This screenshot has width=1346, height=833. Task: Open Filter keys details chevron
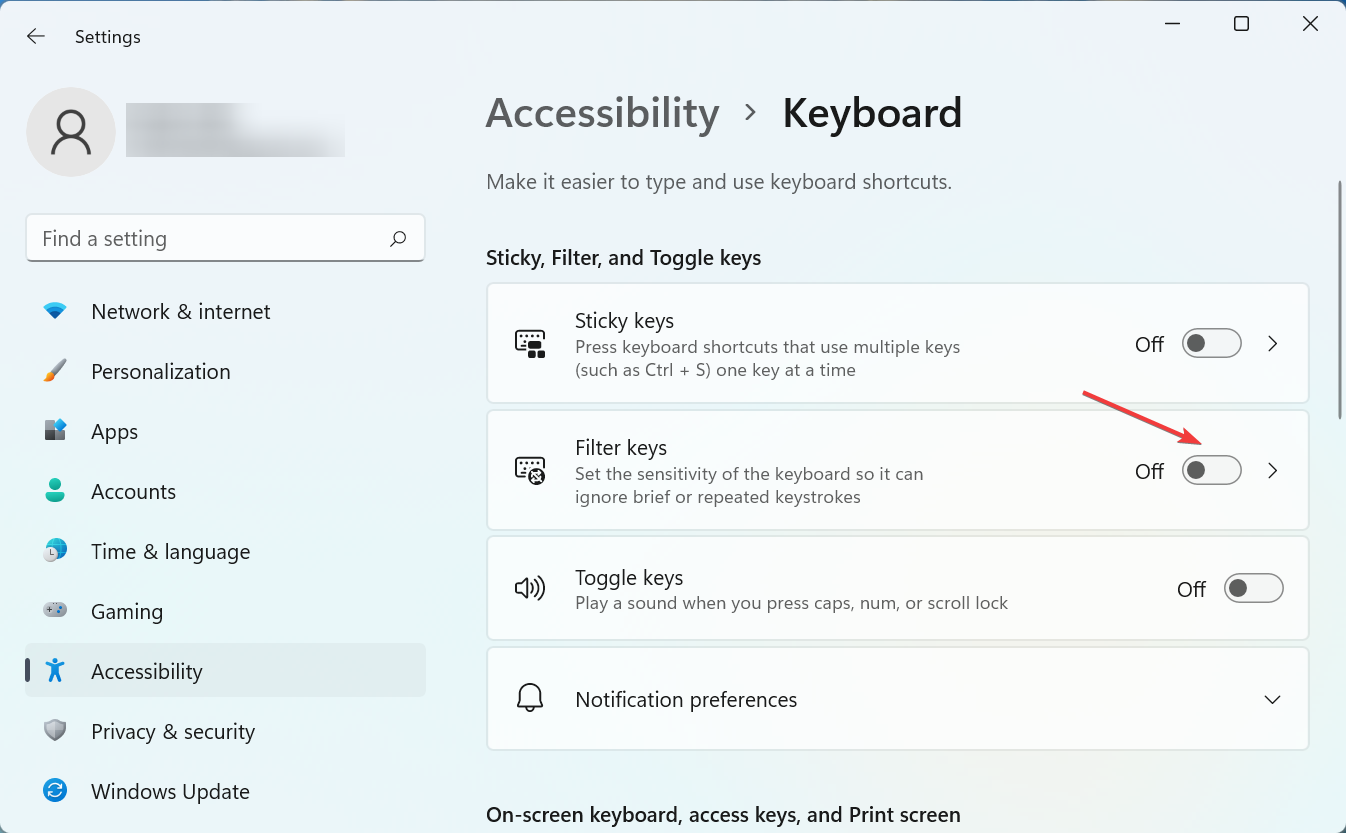click(1273, 471)
